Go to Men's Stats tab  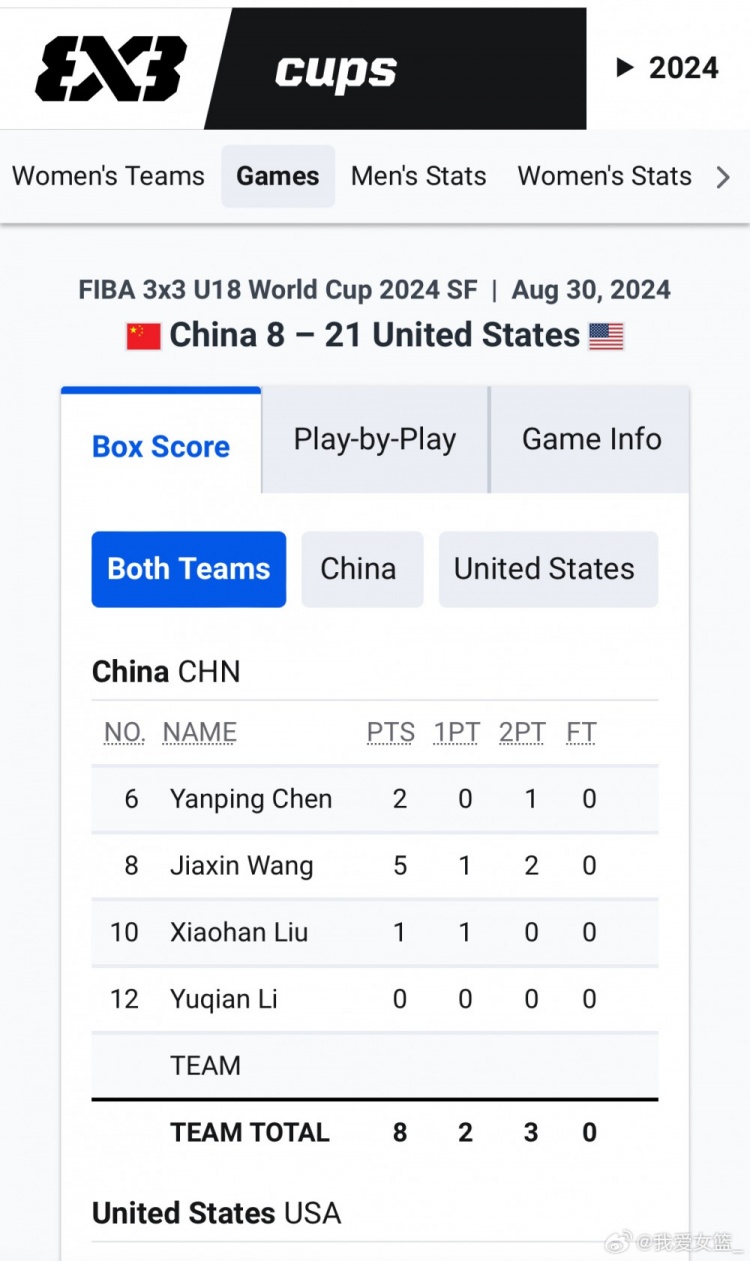click(x=419, y=176)
